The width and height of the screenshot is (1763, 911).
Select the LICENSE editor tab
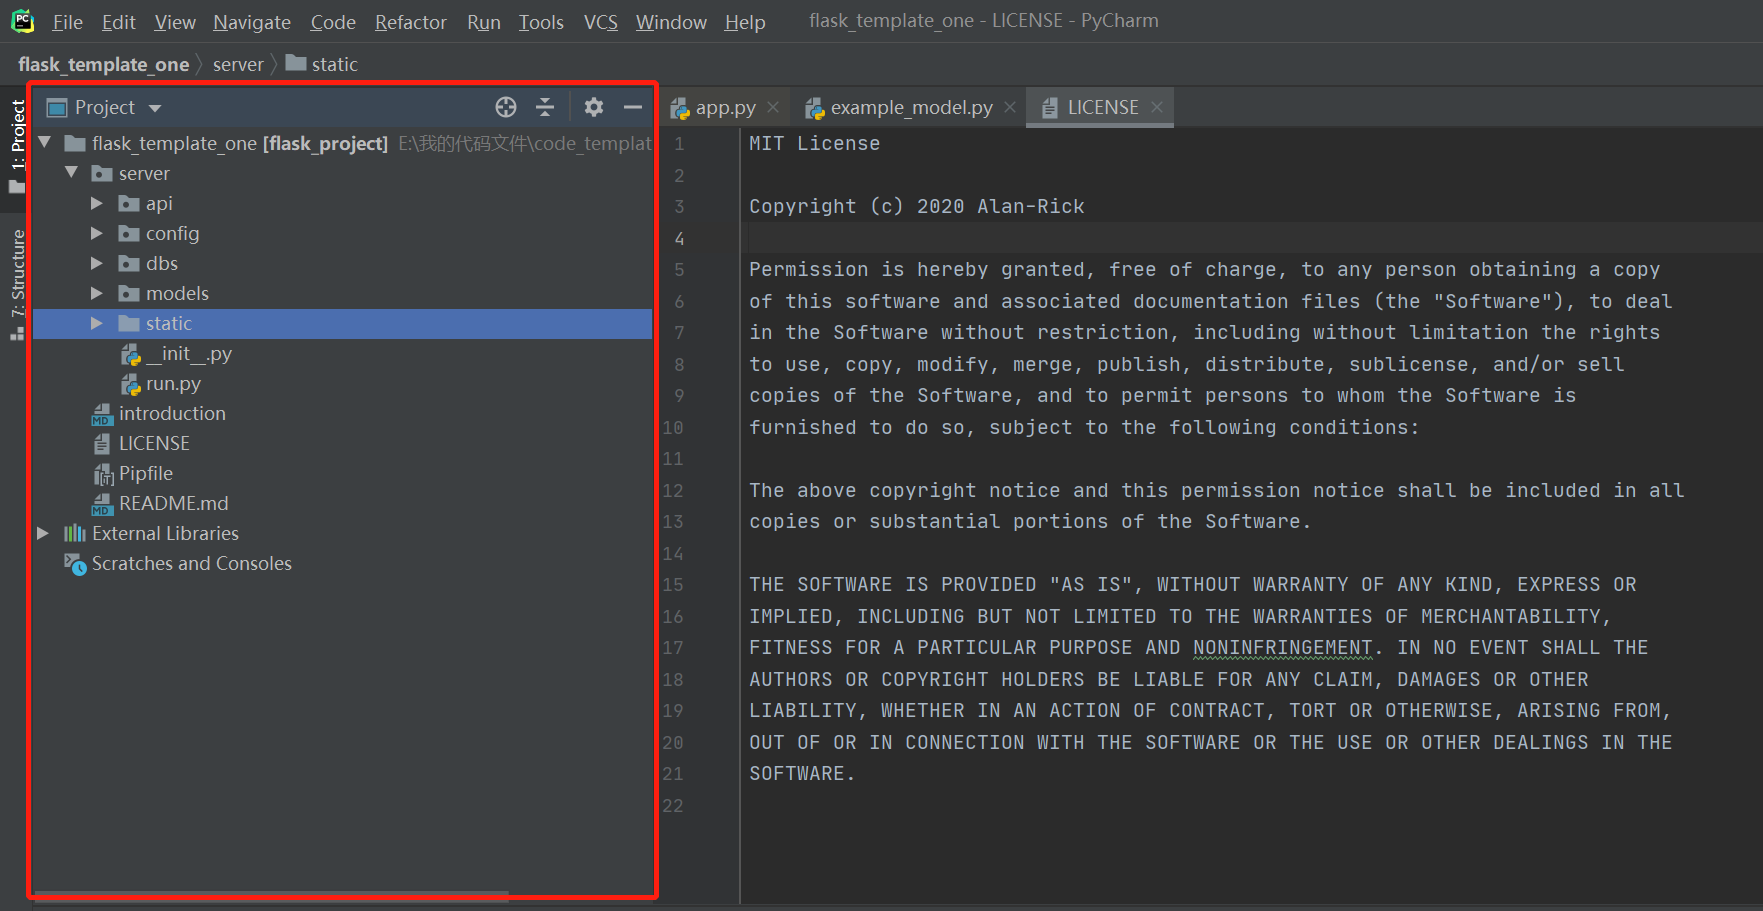pos(1101,107)
